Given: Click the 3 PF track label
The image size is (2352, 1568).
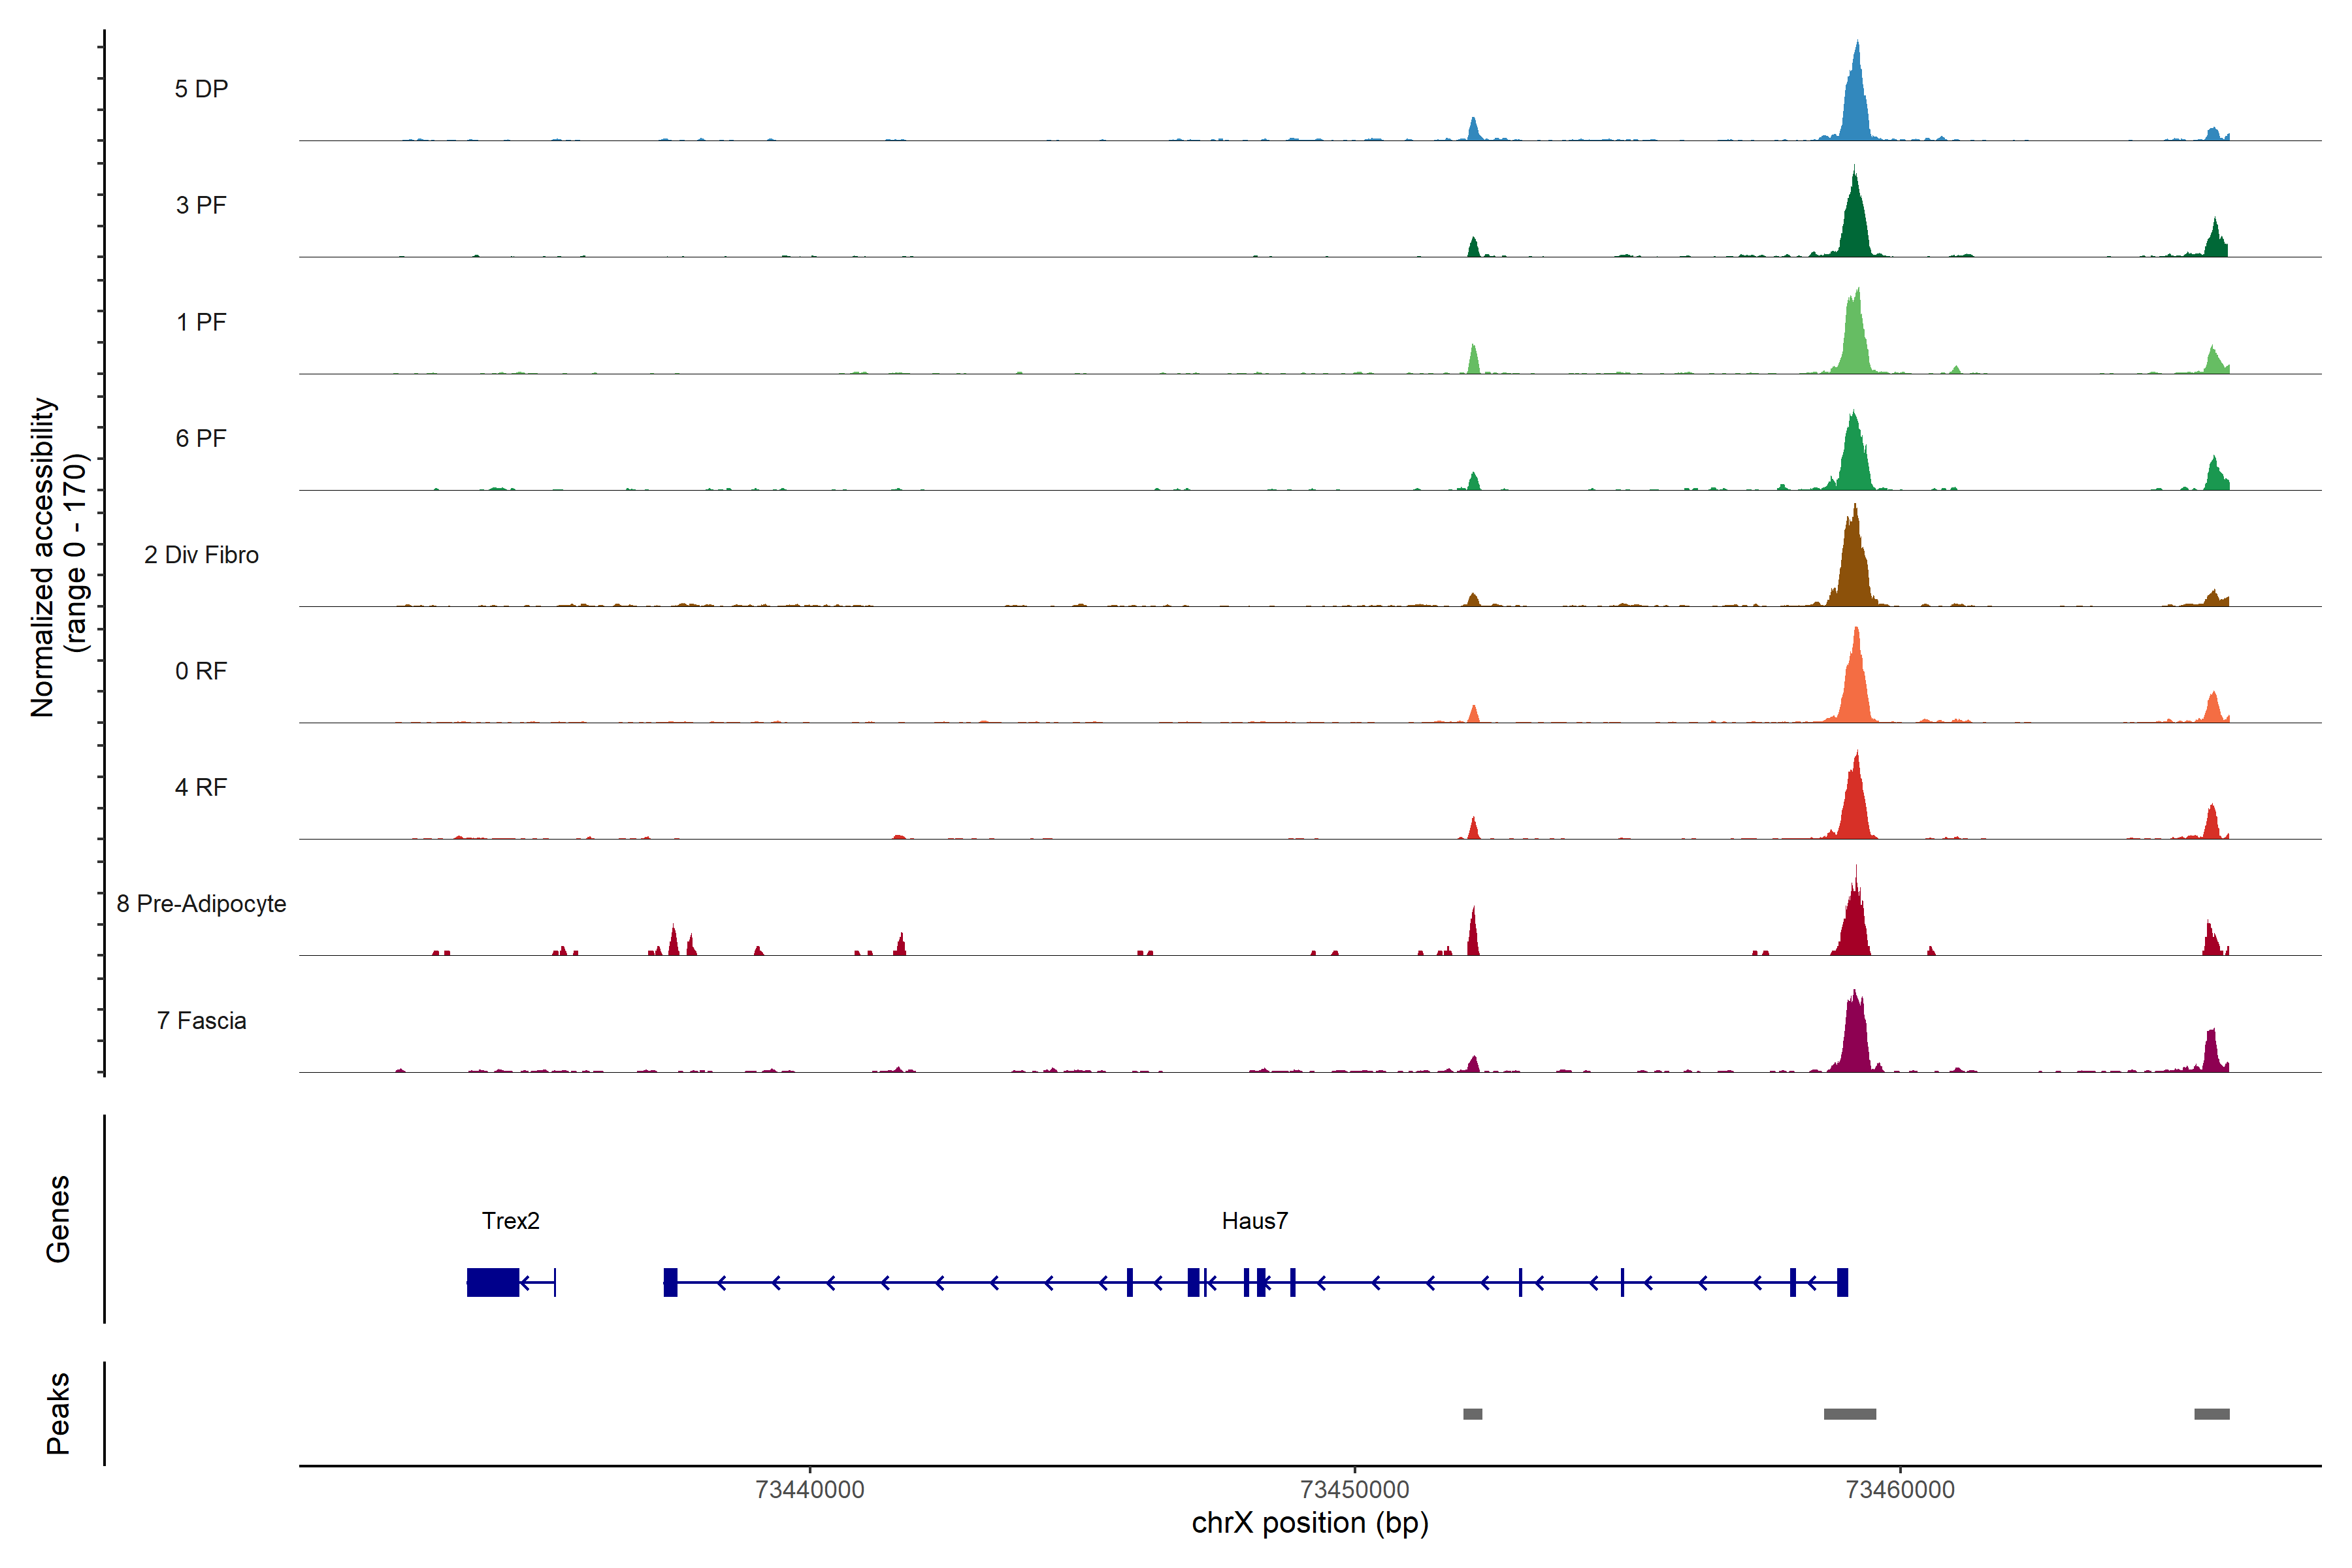Looking at the screenshot, I should (201, 205).
